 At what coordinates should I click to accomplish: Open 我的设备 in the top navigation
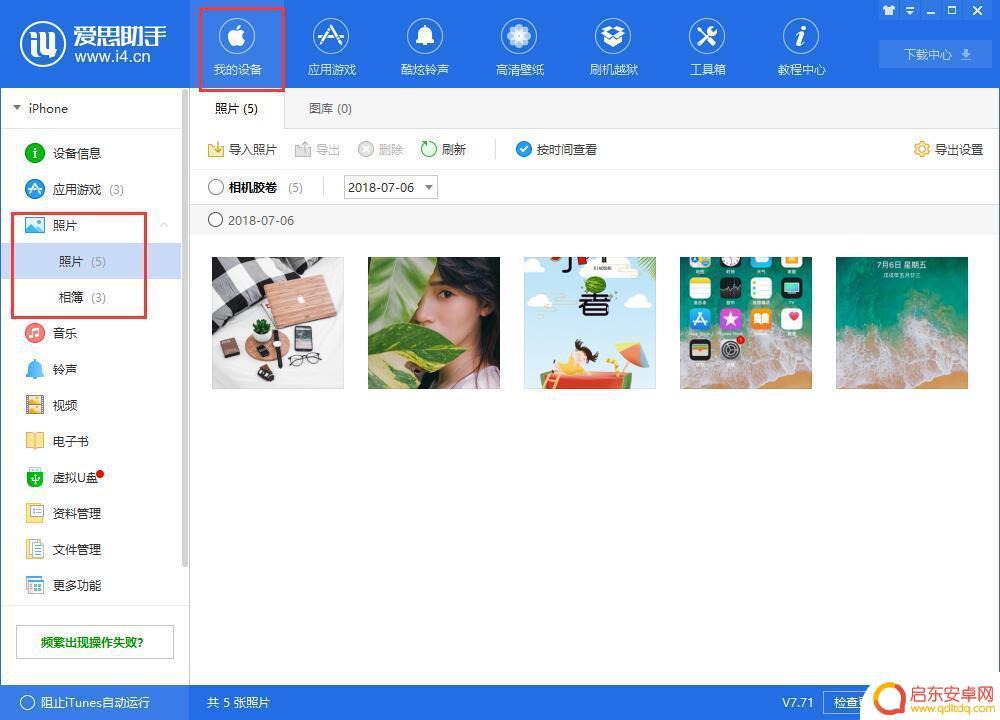pyautogui.click(x=237, y=48)
